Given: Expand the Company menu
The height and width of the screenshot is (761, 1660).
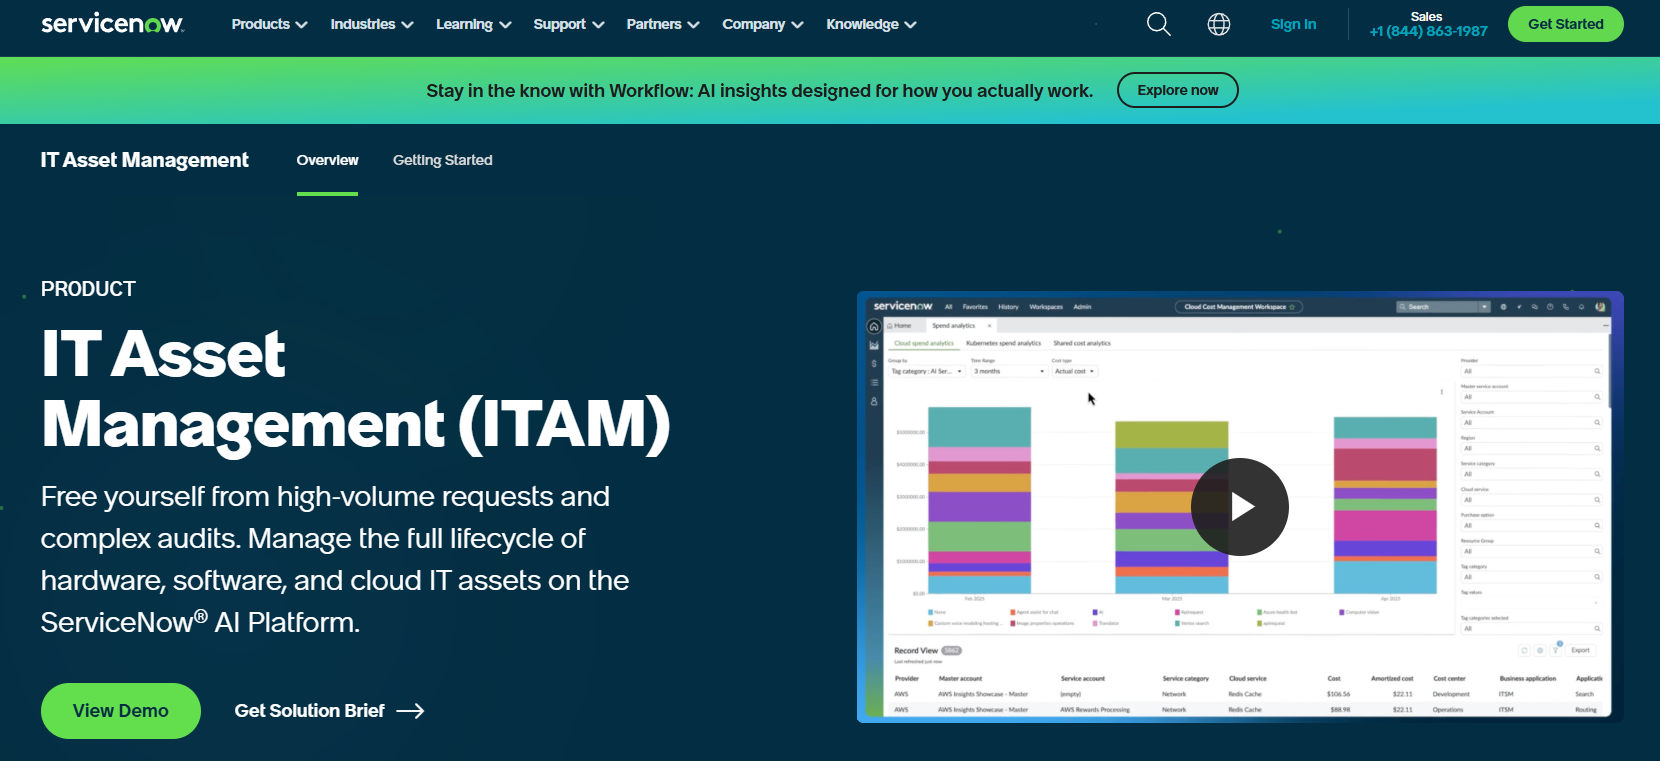Looking at the screenshot, I should (763, 24).
